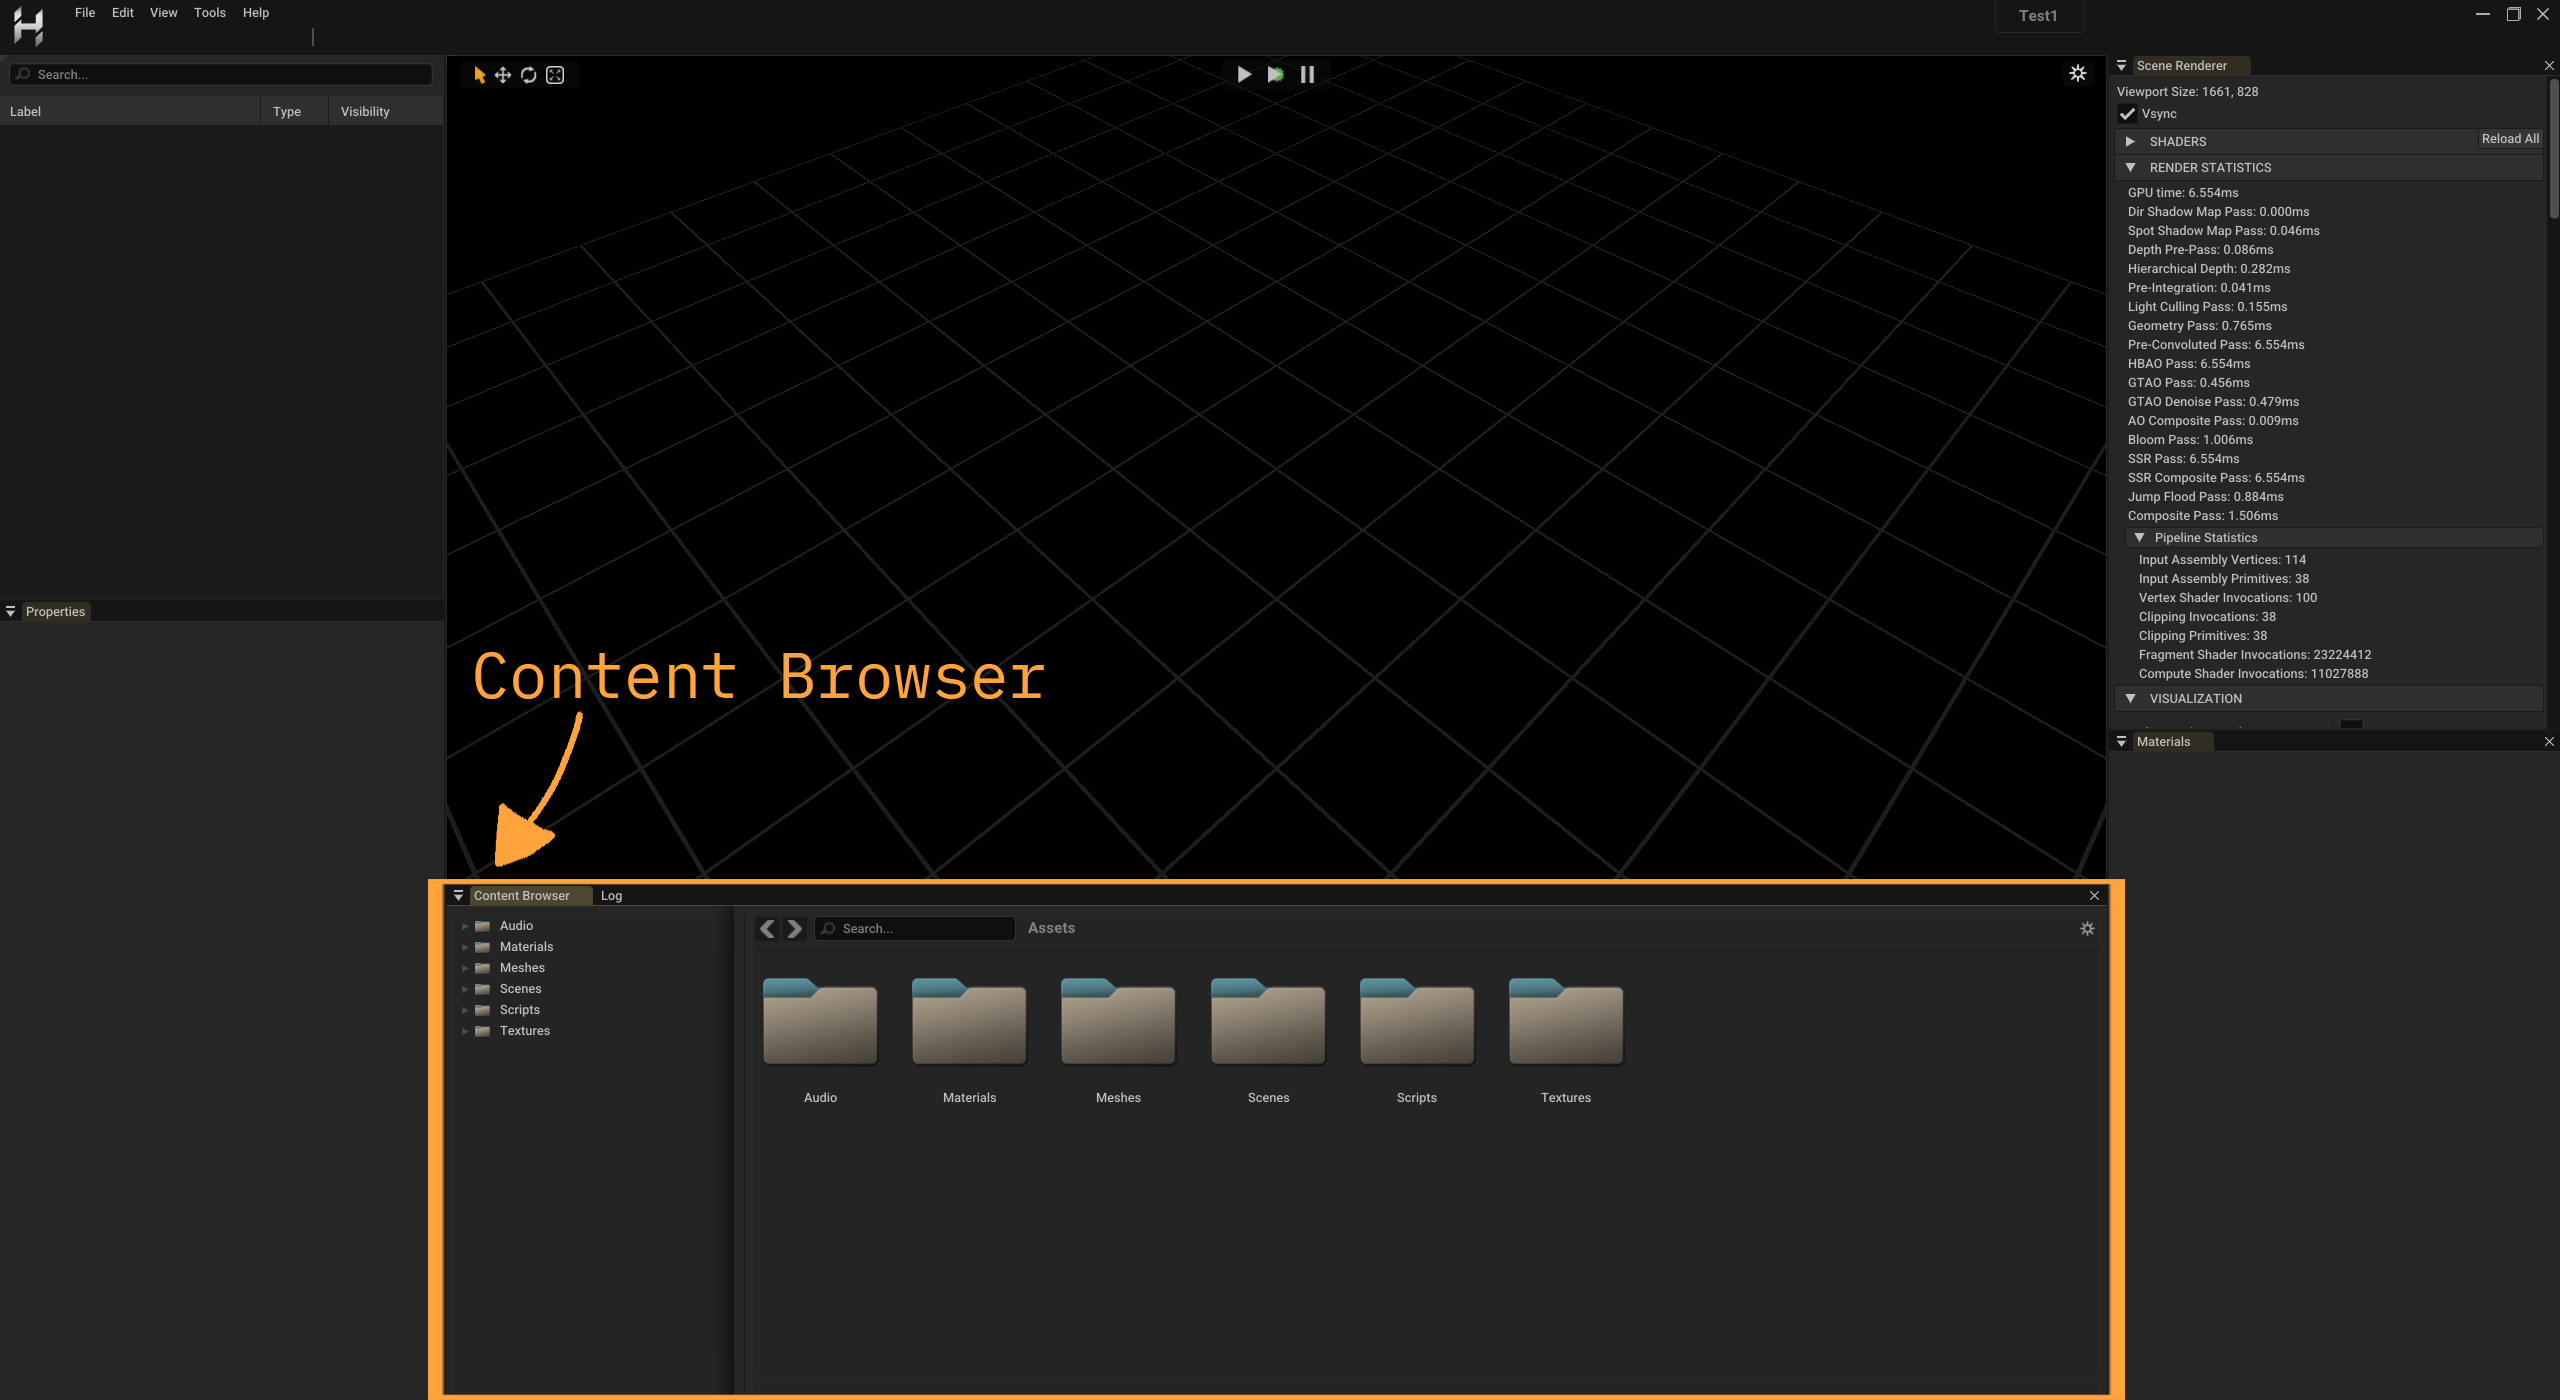
Task: Click the back navigation arrow in Content Browser
Action: (x=767, y=928)
